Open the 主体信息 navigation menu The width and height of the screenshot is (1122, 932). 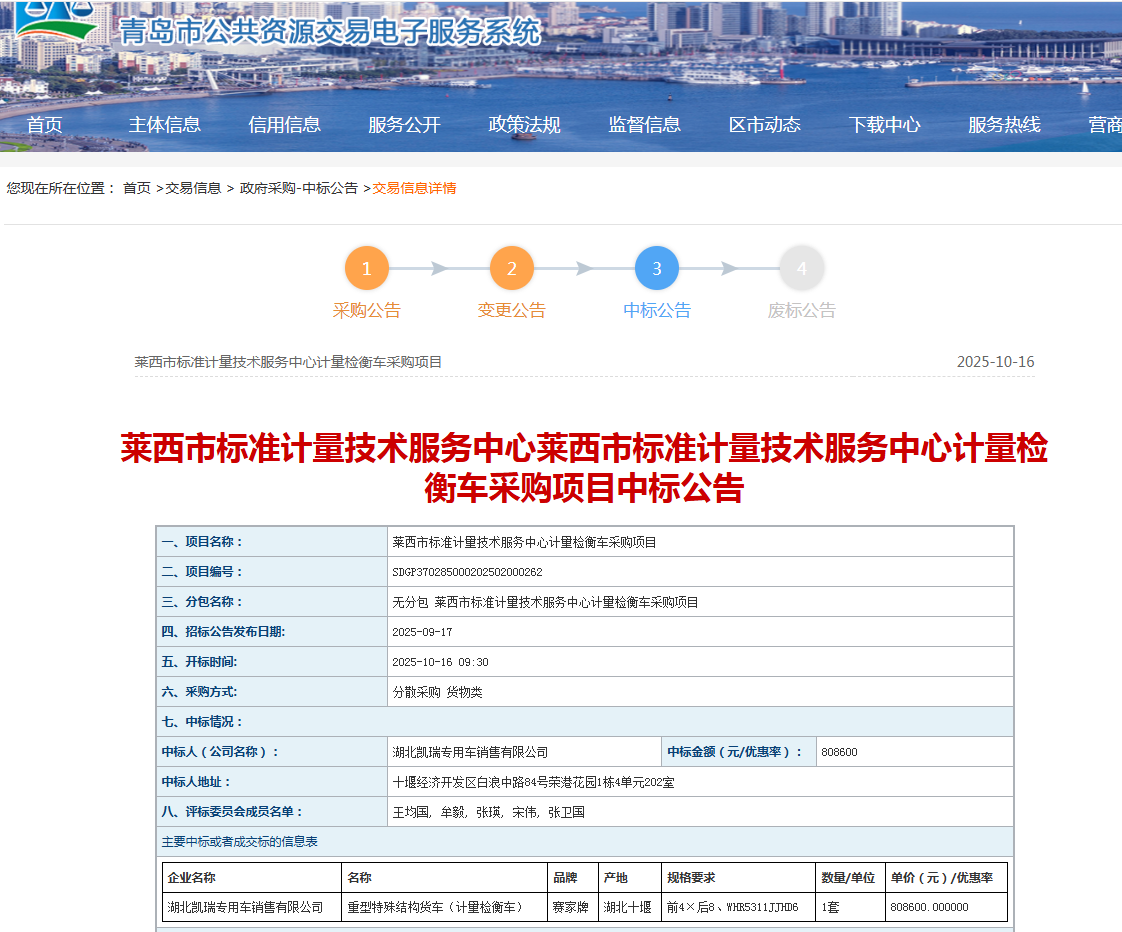coord(163,124)
